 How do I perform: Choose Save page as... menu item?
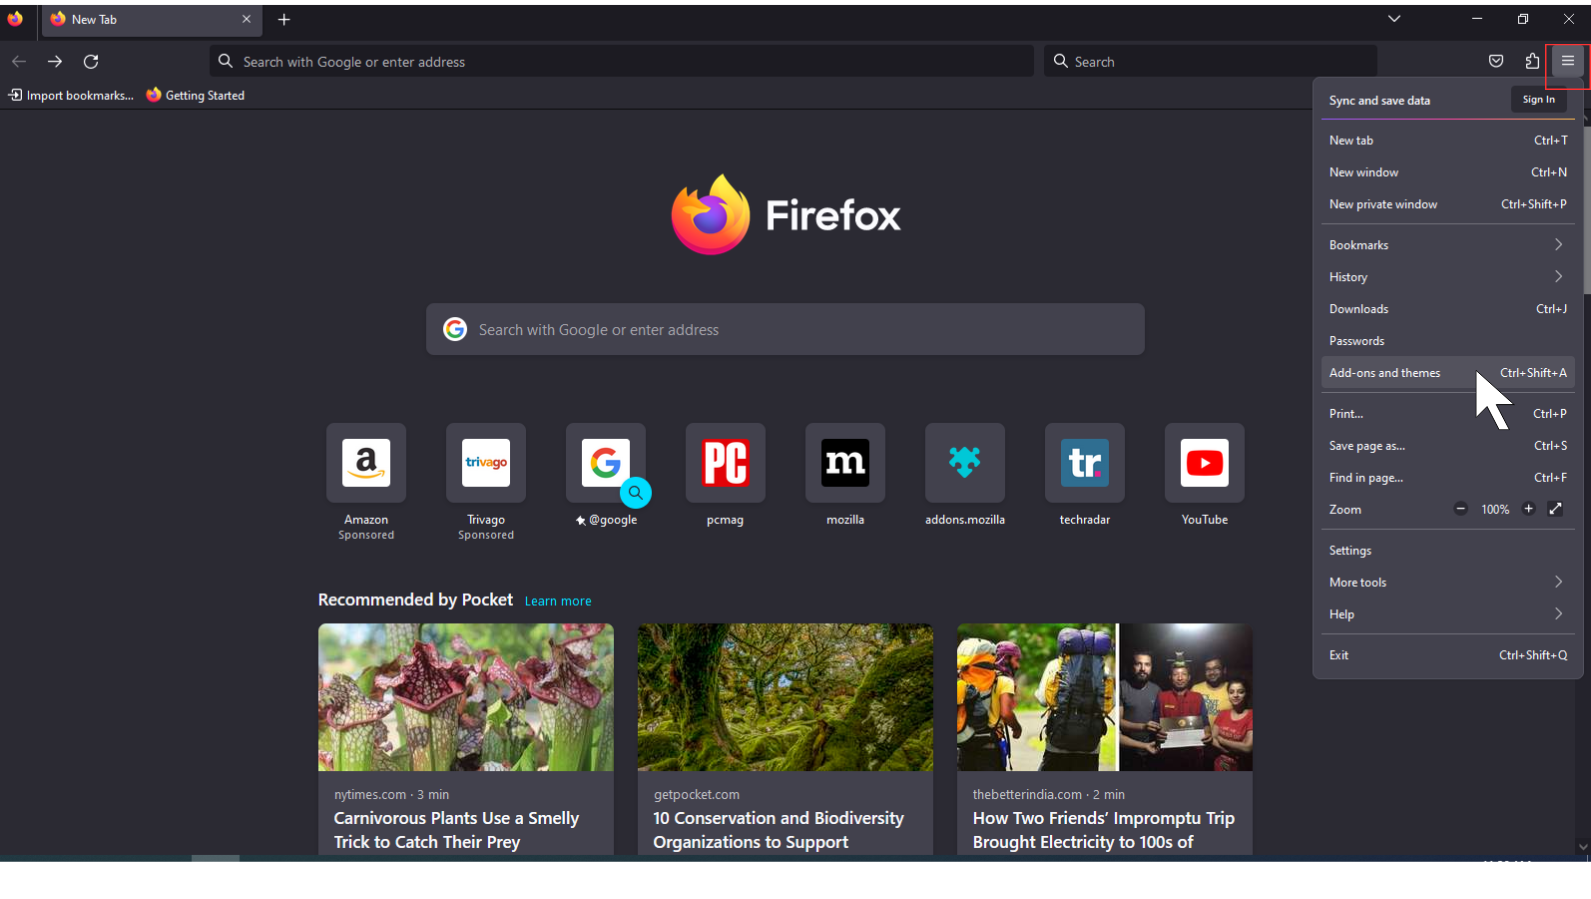(x=1447, y=446)
